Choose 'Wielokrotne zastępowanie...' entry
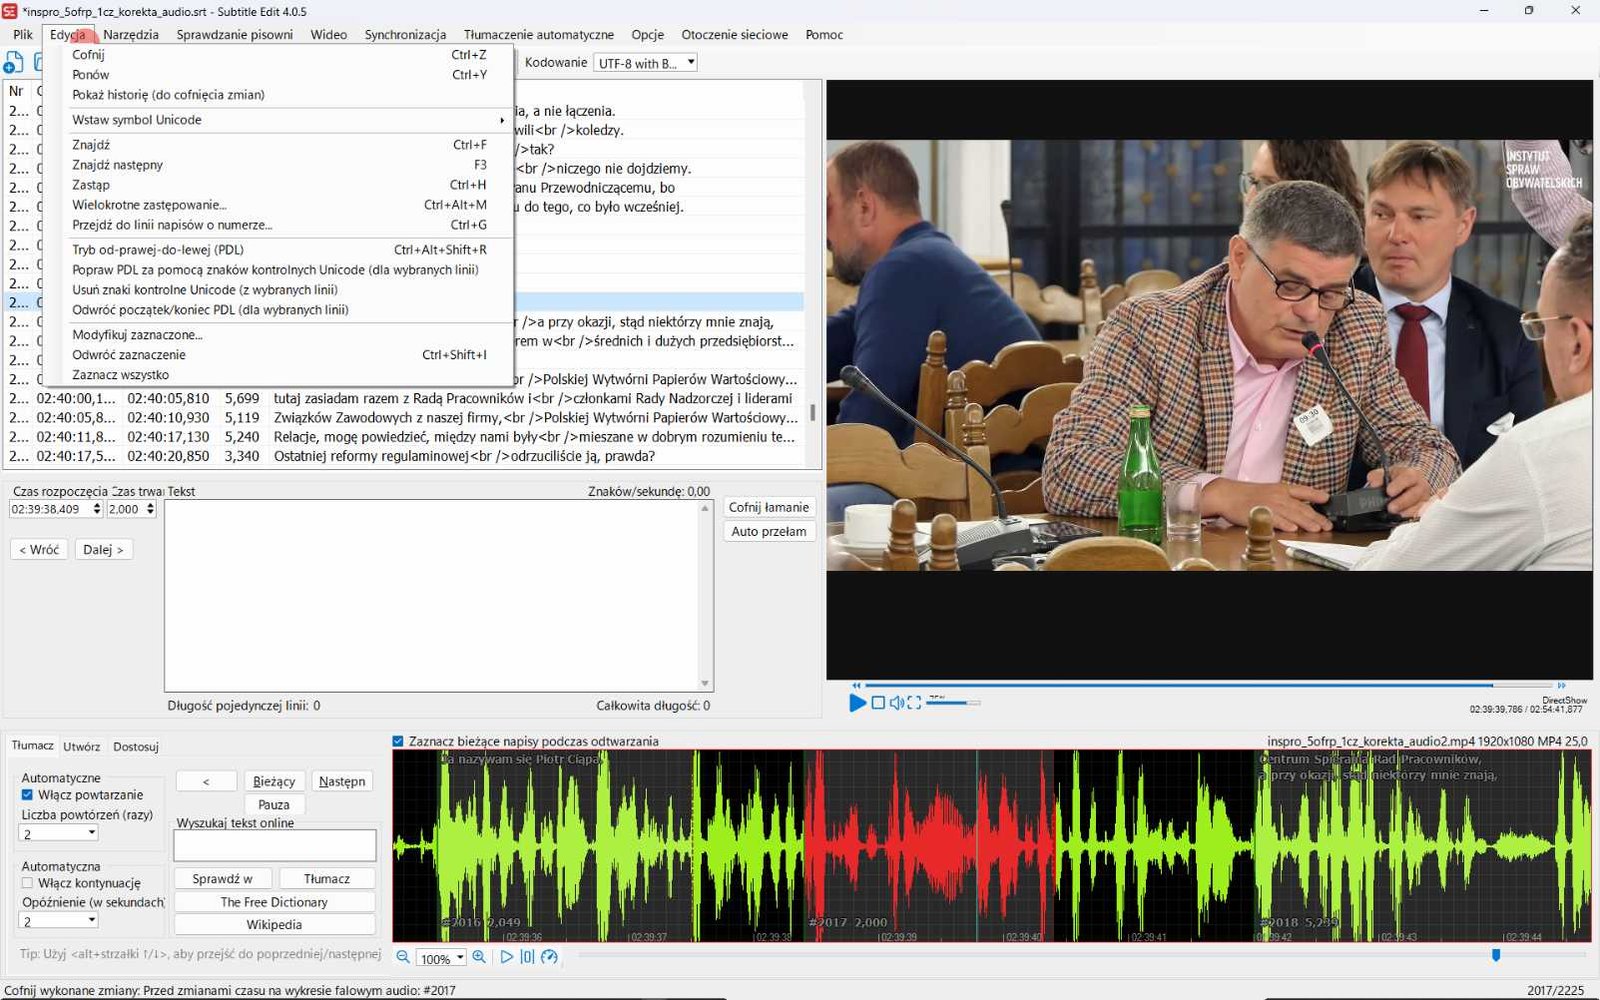 pyautogui.click(x=278, y=205)
